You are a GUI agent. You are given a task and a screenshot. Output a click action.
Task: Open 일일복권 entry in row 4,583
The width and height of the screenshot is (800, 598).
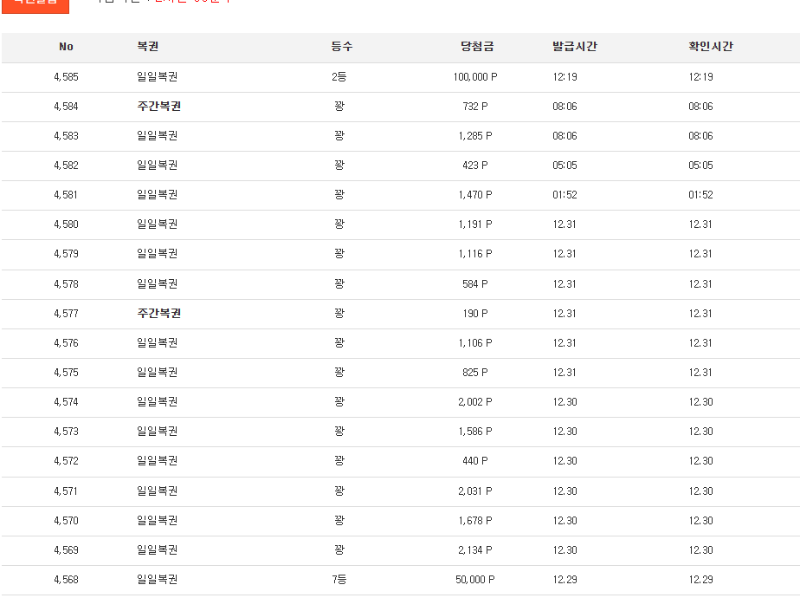[156, 136]
